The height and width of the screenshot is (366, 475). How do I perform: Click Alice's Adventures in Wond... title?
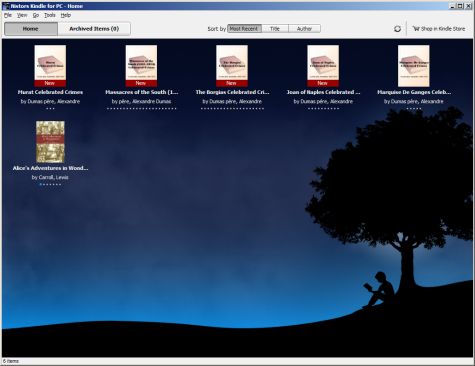click(x=50, y=168)
